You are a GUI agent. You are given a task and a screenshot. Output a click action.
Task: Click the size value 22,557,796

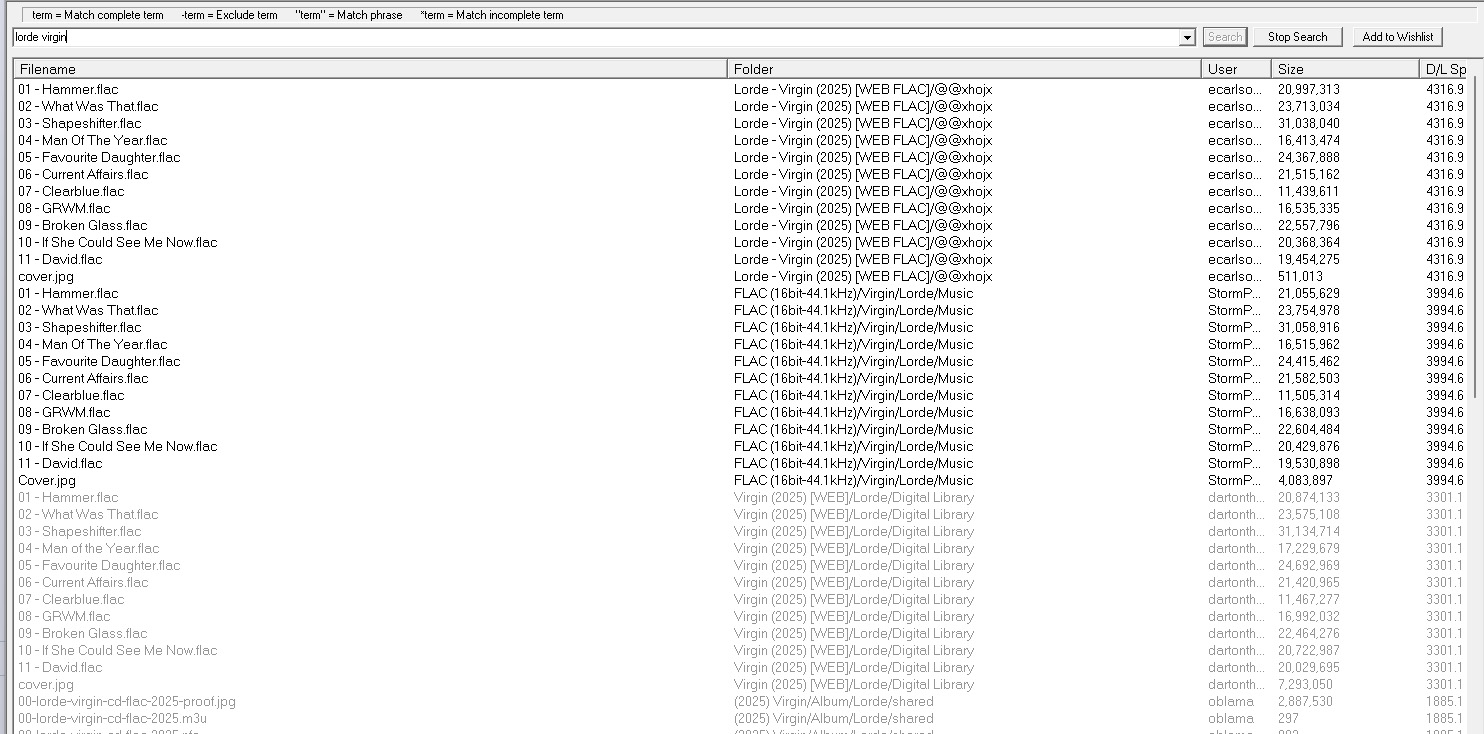click(x=1309, y=225)
